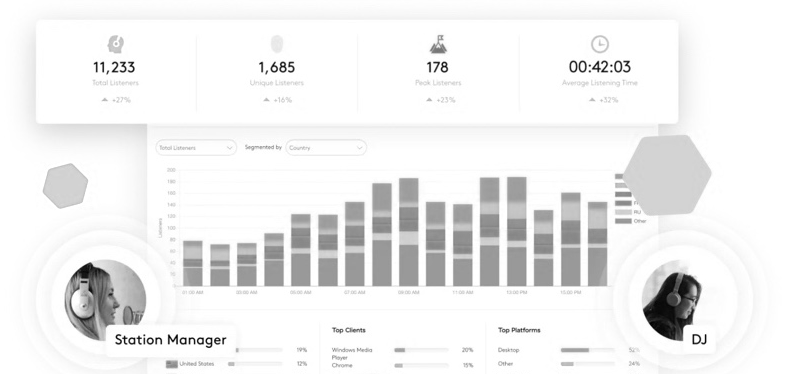Image resolution: width=787 pixels, height=374 pixels.
Task: Click the Average Listening Time clock icon
Action: (x=600, y=44)
